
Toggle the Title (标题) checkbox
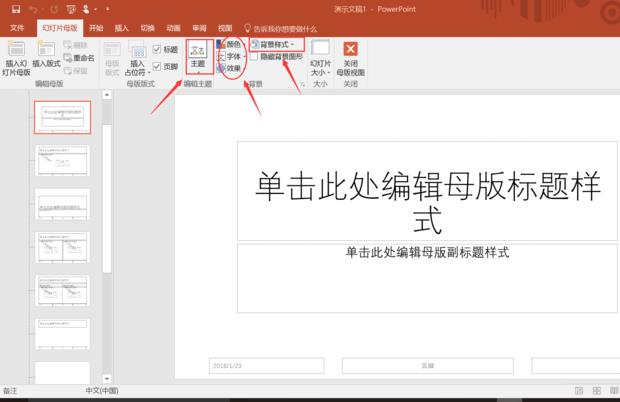[157, 49]
